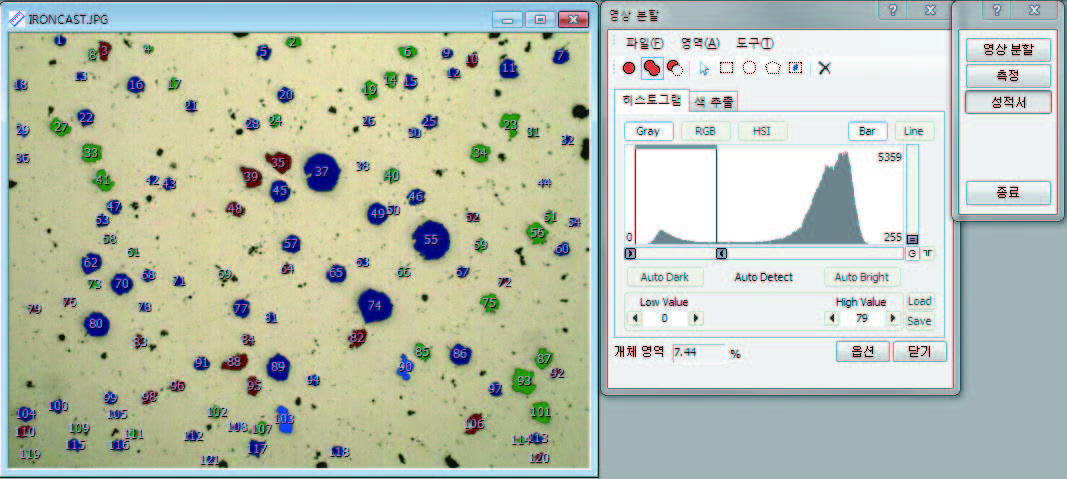Switch histogram mode to Gray
Image resolution: width=1067 pixels, height=479 pixels.
(648, 131)
